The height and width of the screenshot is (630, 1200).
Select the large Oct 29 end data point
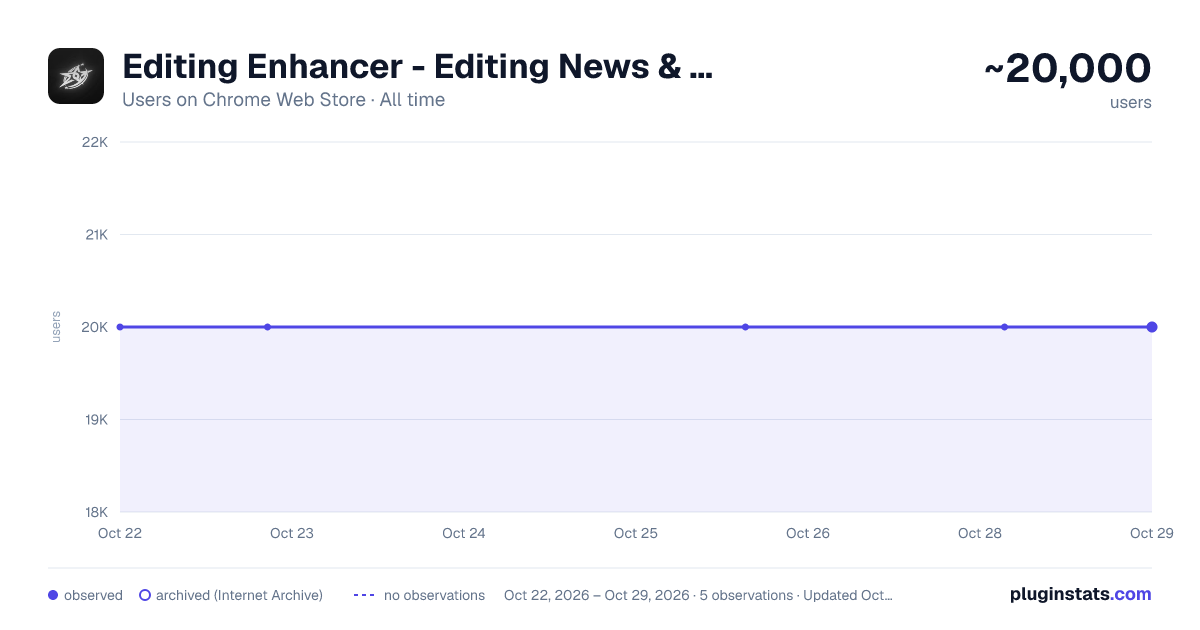coord(1152,327)
